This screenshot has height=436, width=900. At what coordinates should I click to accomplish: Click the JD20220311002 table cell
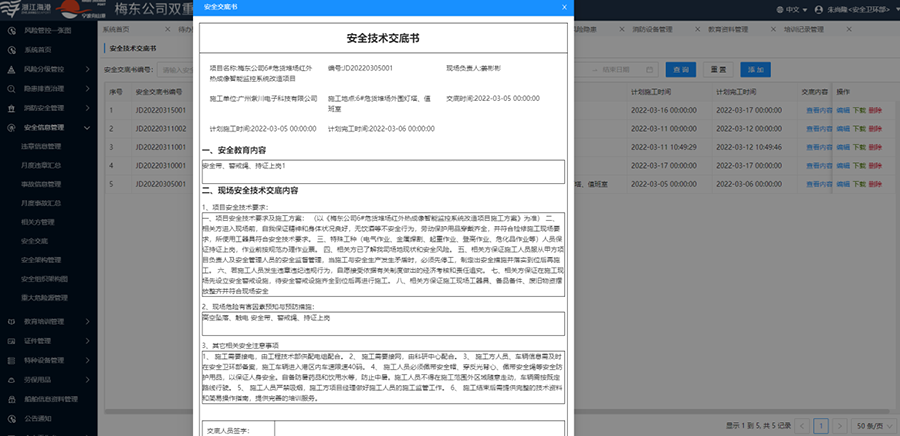tap(161, 129)
